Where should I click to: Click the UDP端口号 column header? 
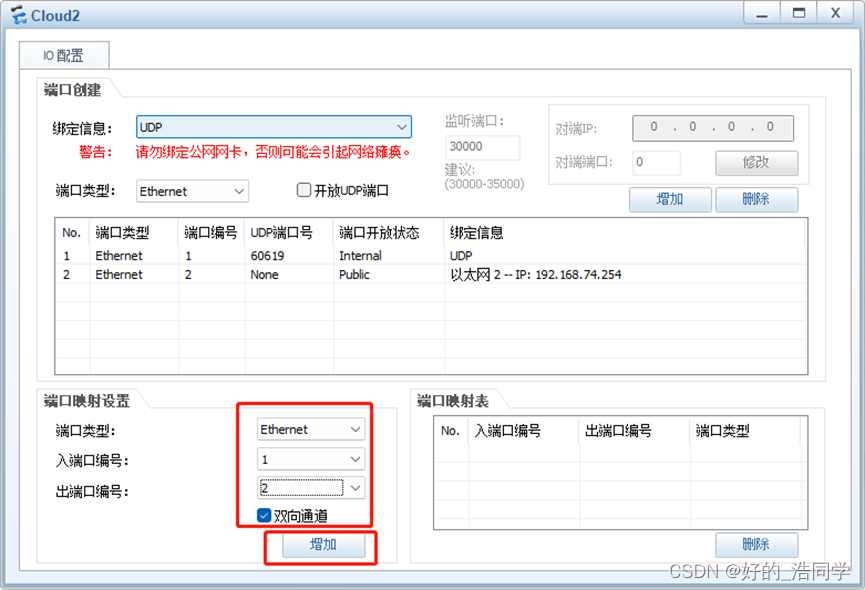[281, 233]
